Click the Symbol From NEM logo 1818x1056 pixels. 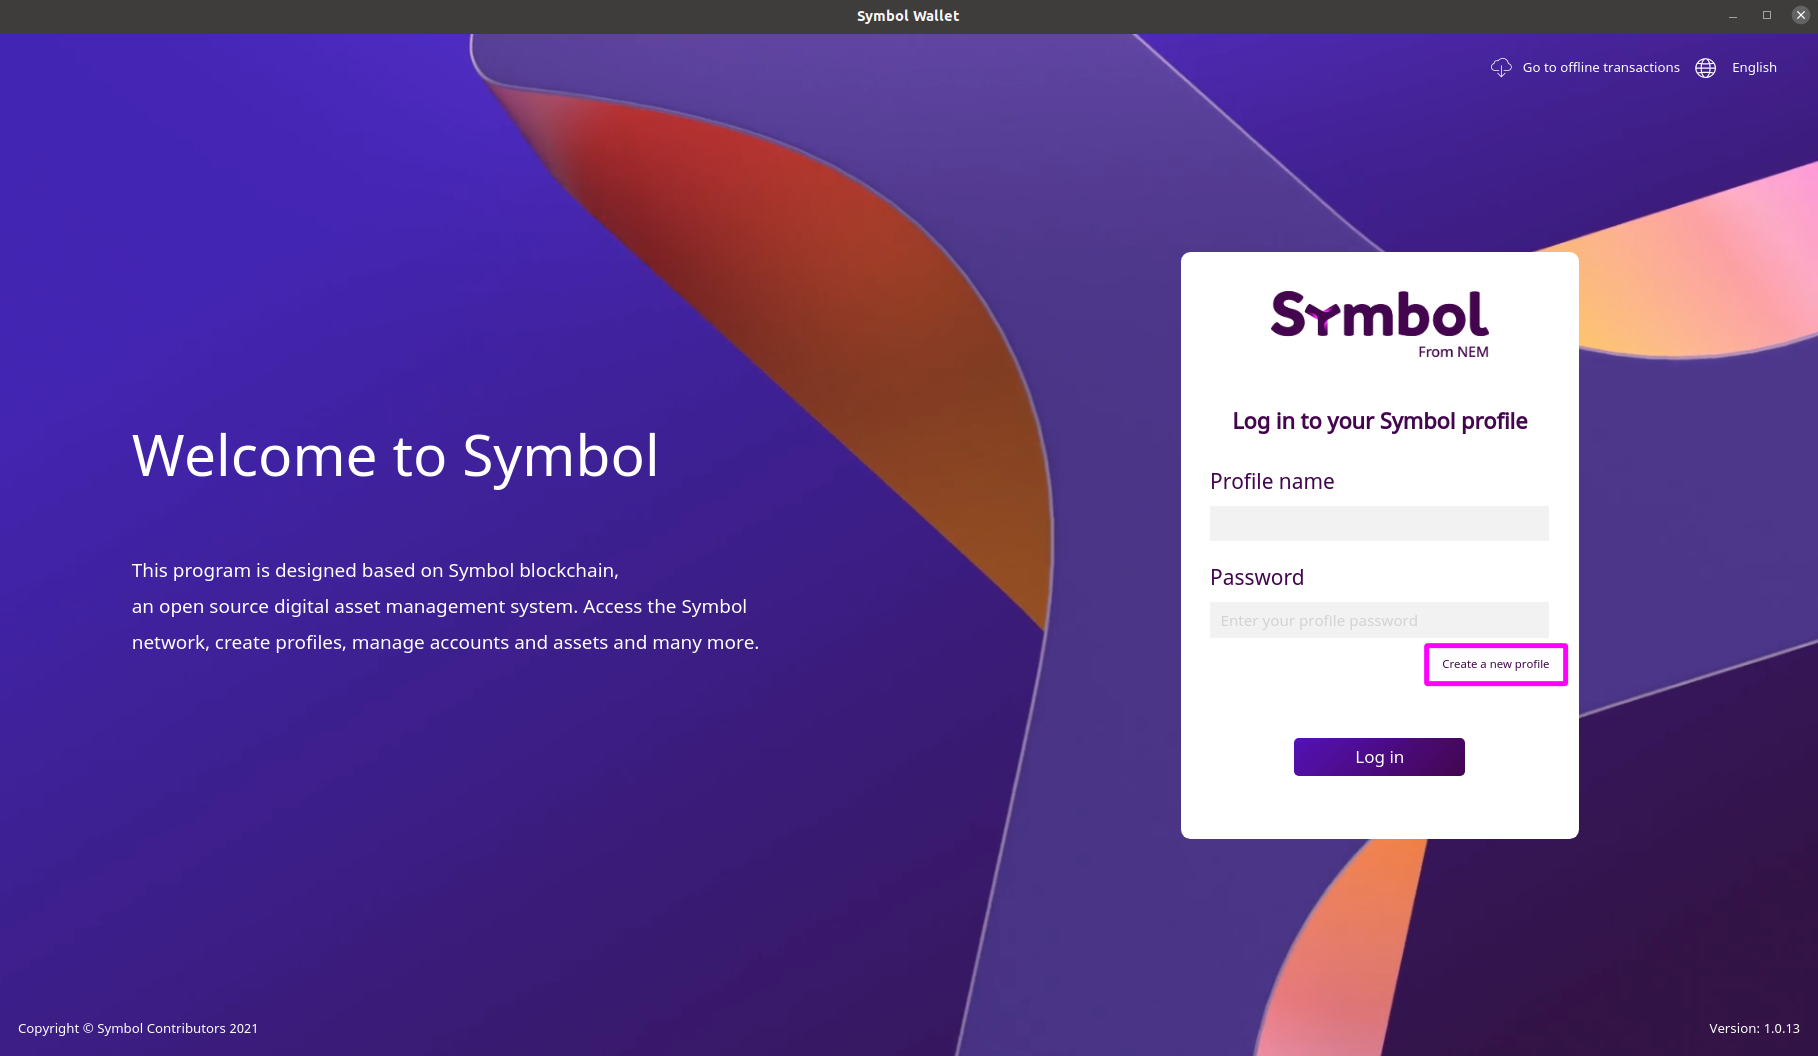pos(1379,324)
